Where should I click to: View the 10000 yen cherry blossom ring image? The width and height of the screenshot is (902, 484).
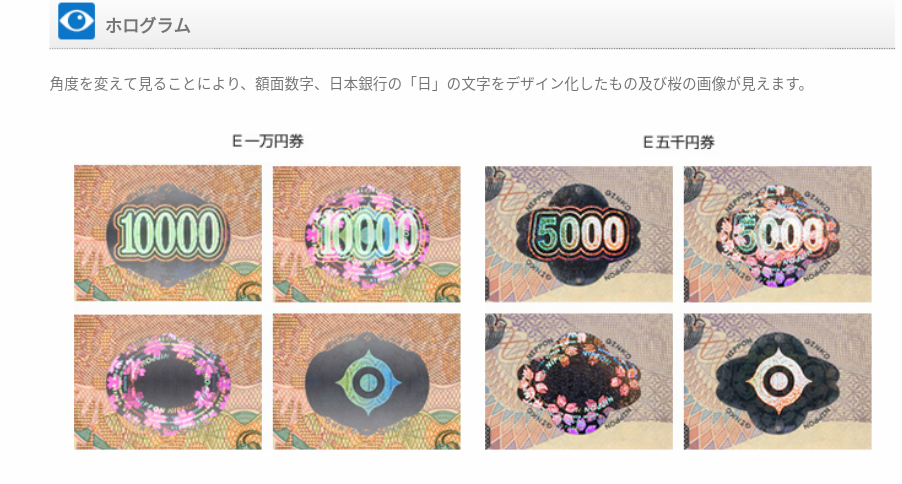(168, 382)
